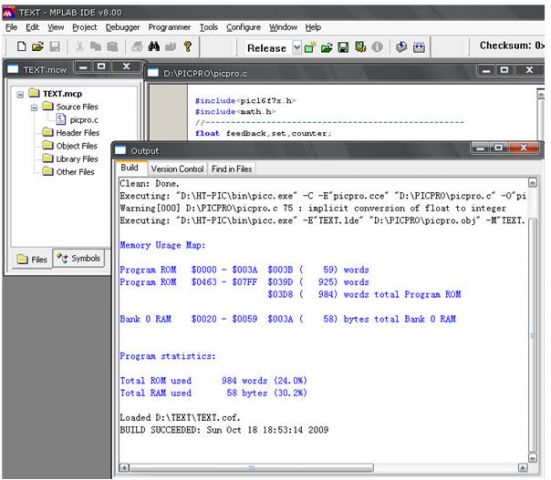Open the Debugger menu
The height and width of the screenshot is (480, 551).
pyautogui.click(x=122, y=27)
